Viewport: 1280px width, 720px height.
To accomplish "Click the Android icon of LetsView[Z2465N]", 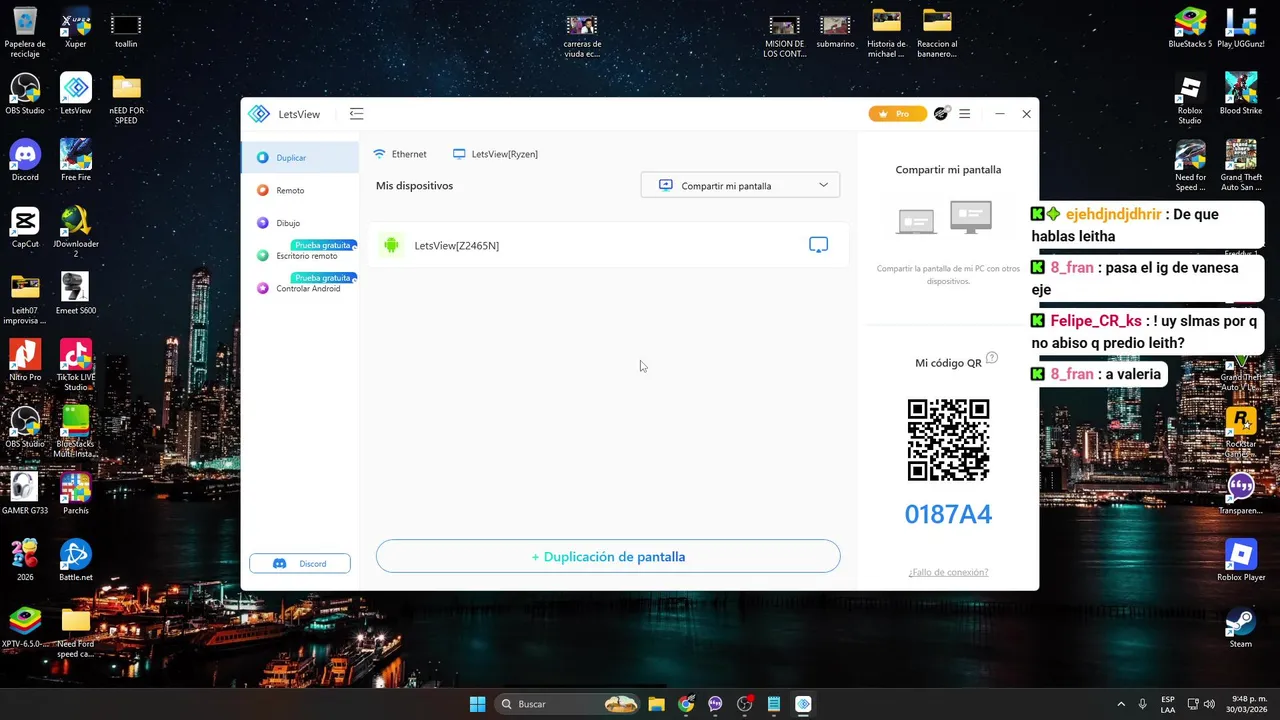I will click(391, 245).
